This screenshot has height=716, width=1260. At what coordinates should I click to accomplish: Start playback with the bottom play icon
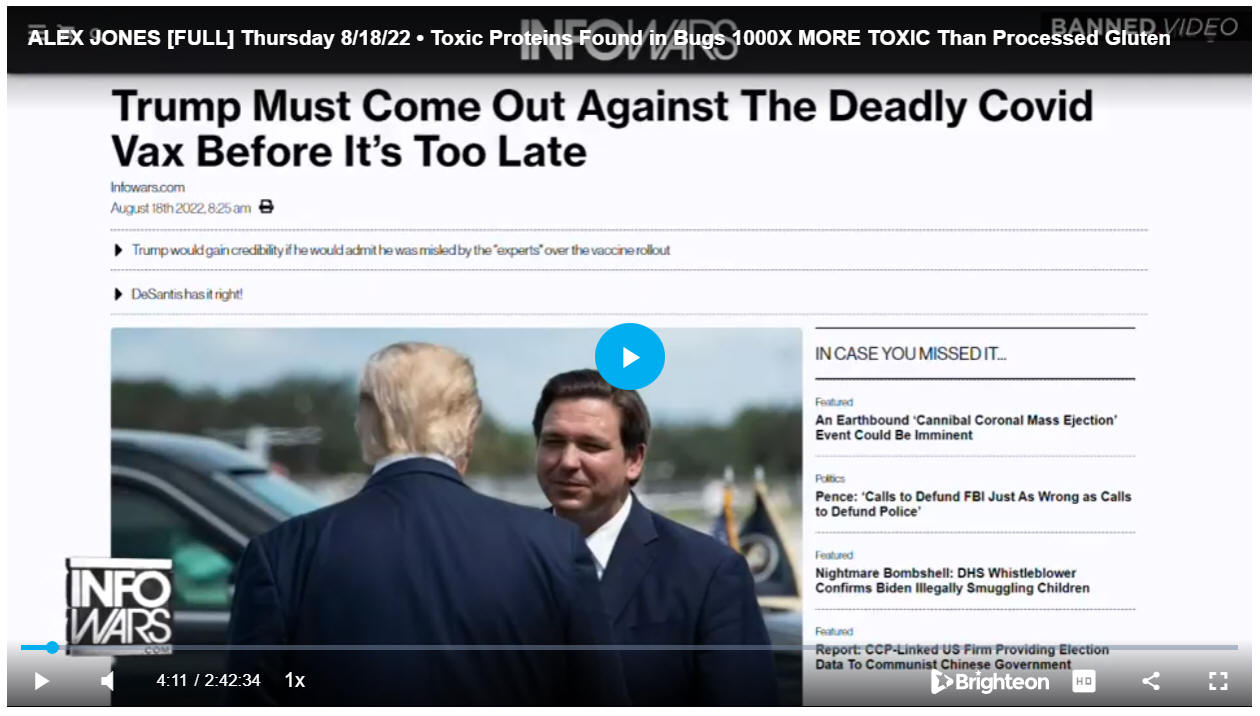pos(41,681)
